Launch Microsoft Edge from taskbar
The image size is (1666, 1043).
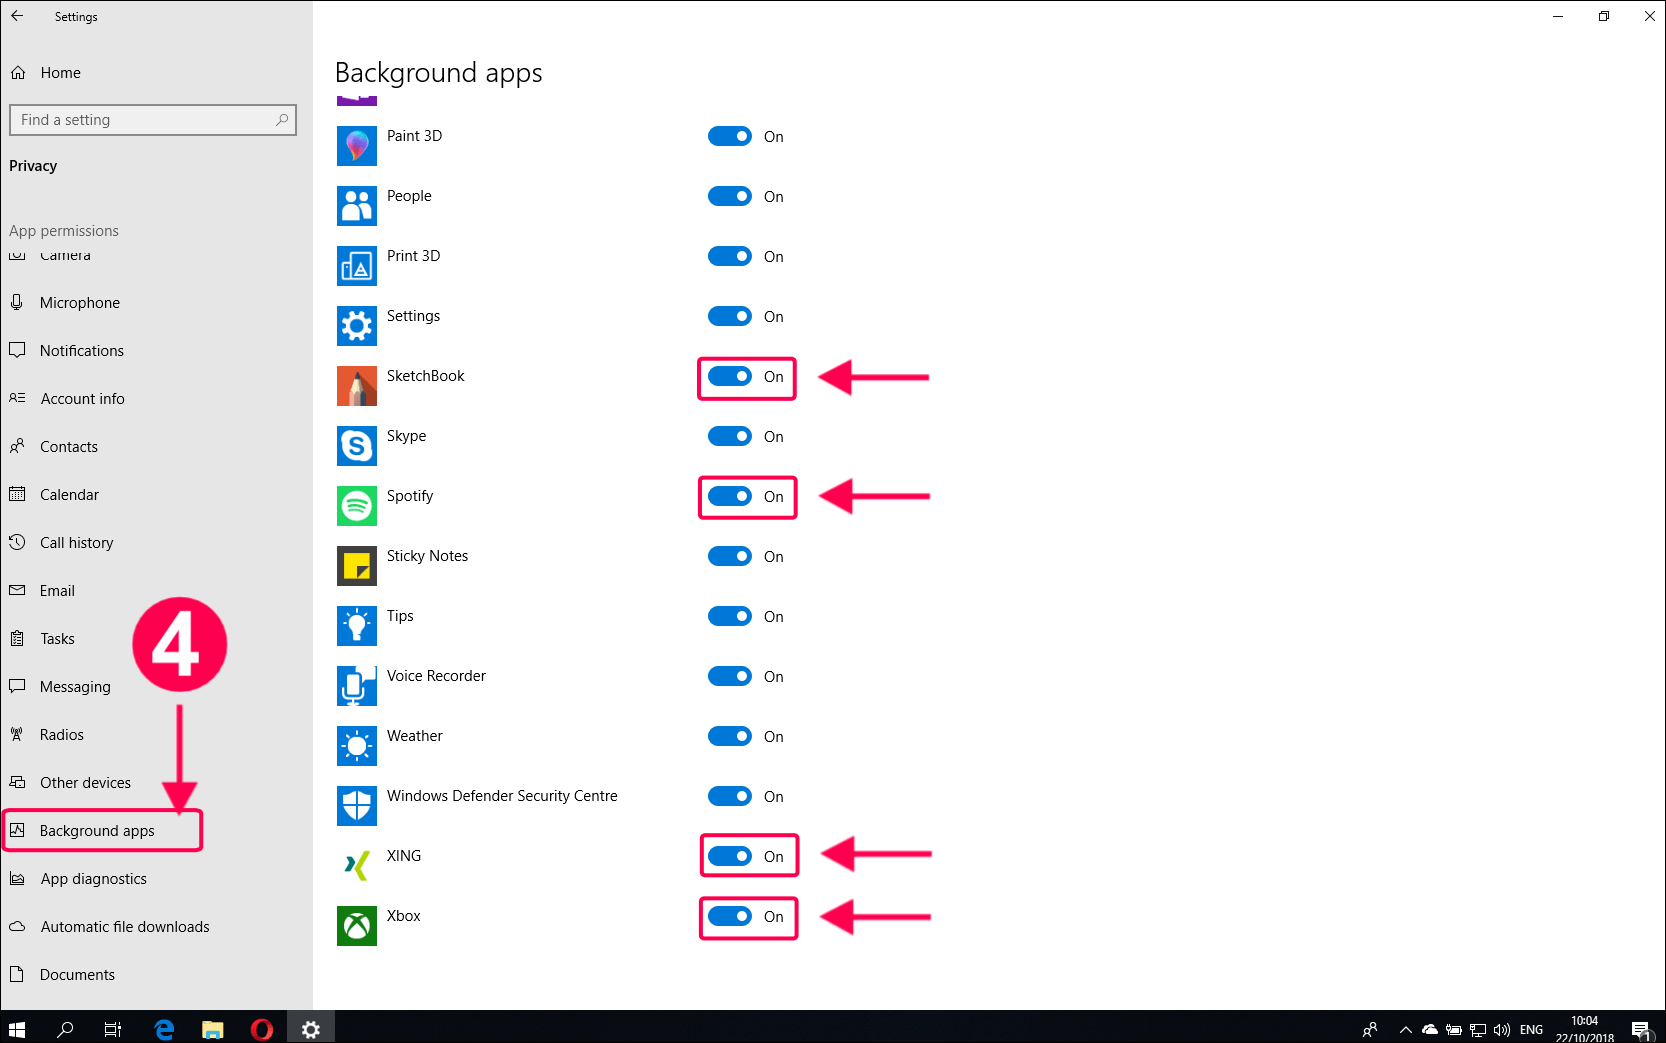coord(165,1029)
